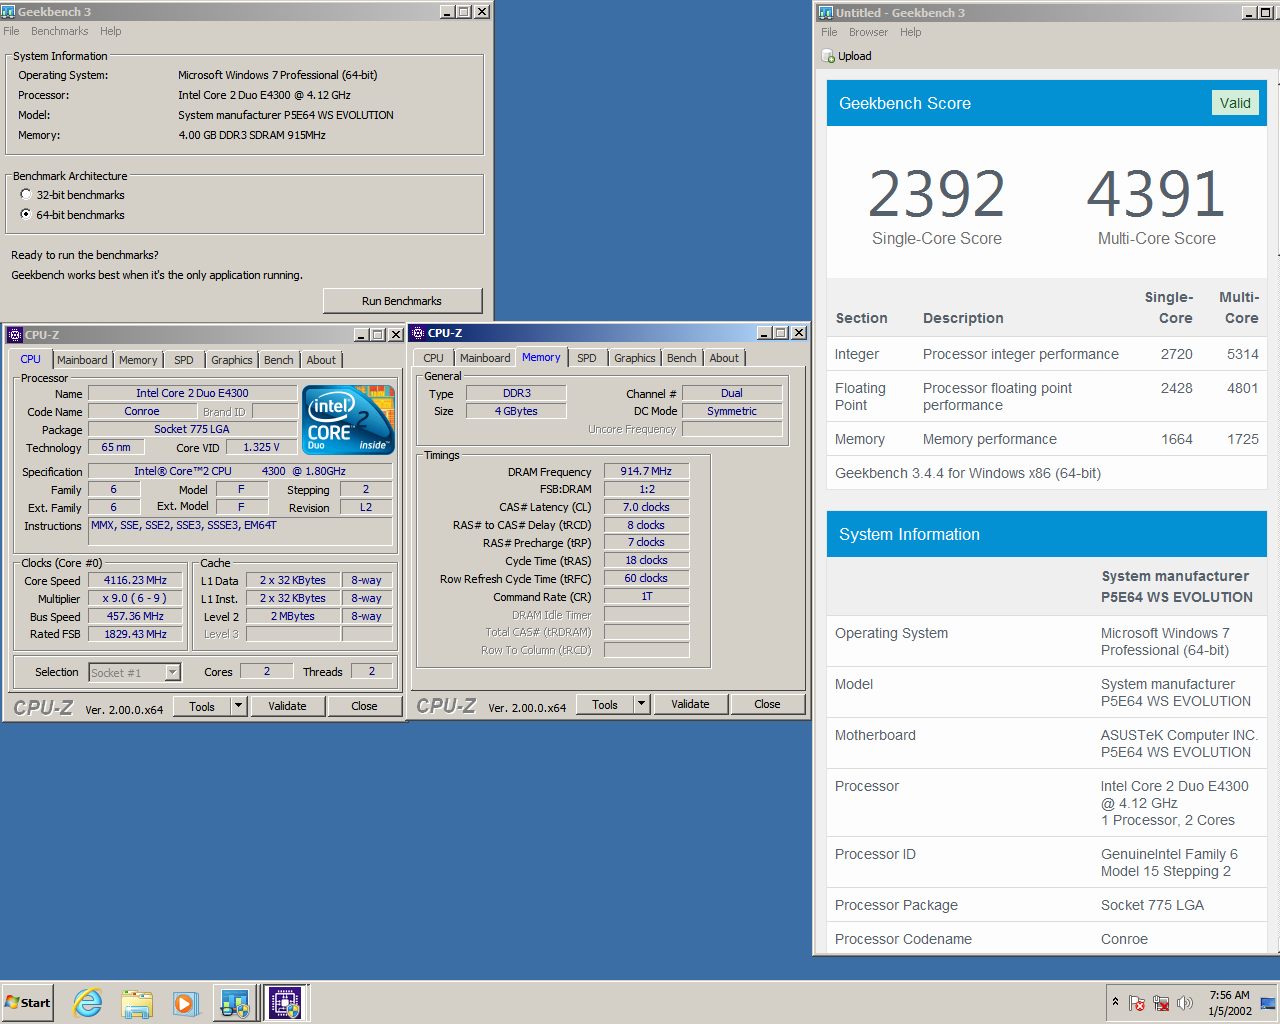Click the Valid badge in Geekbench Score

click(x=1235, y=103)
